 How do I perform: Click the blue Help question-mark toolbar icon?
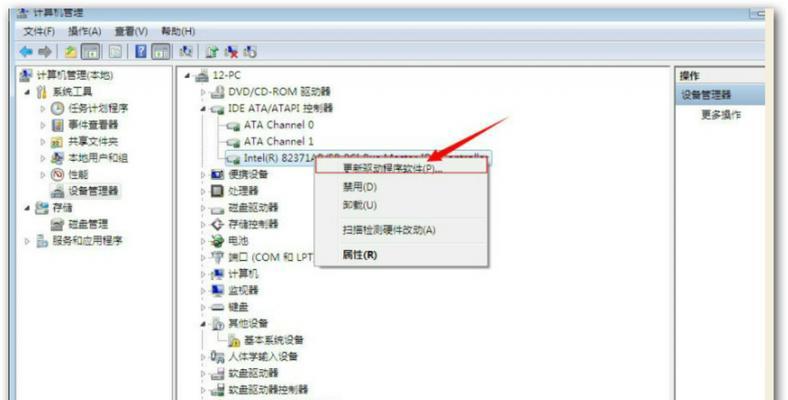tap(141, 51)
